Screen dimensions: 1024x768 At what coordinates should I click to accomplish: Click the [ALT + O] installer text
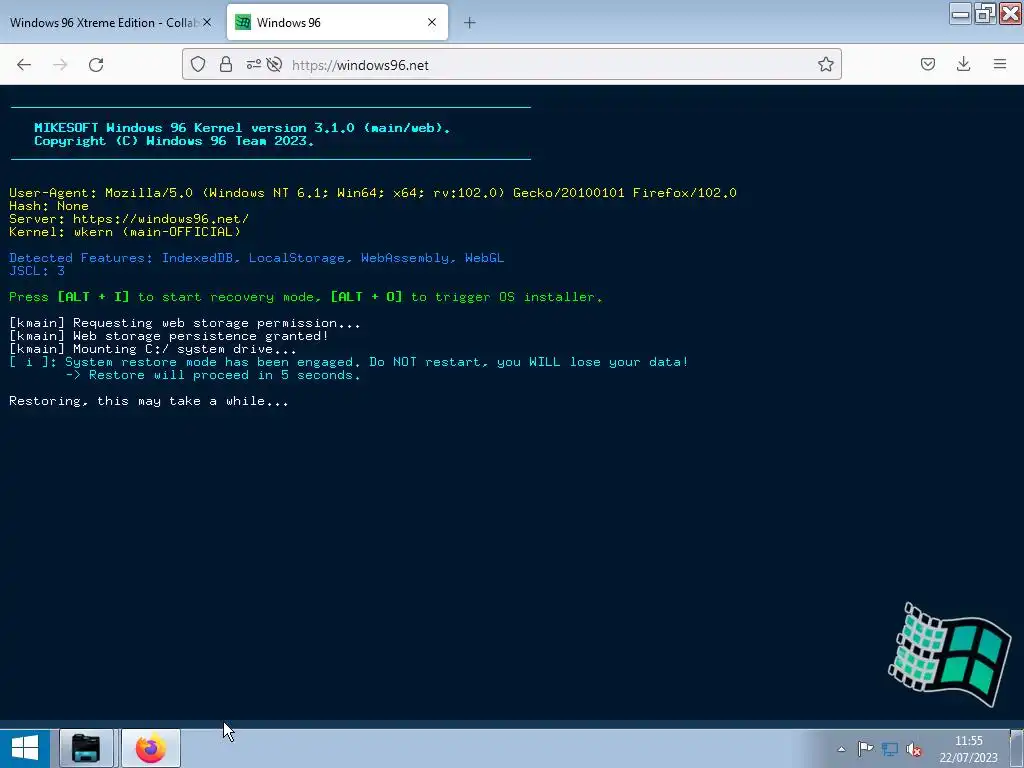[366, 296]
